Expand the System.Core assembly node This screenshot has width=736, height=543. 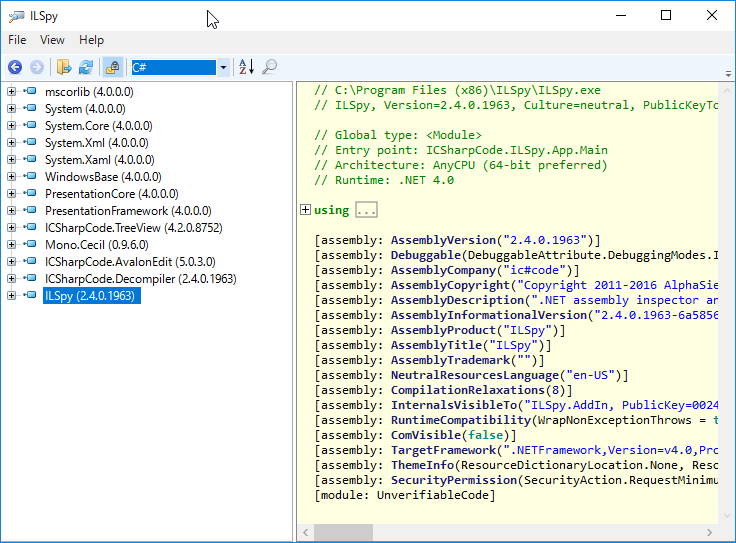tap(12, 125)
